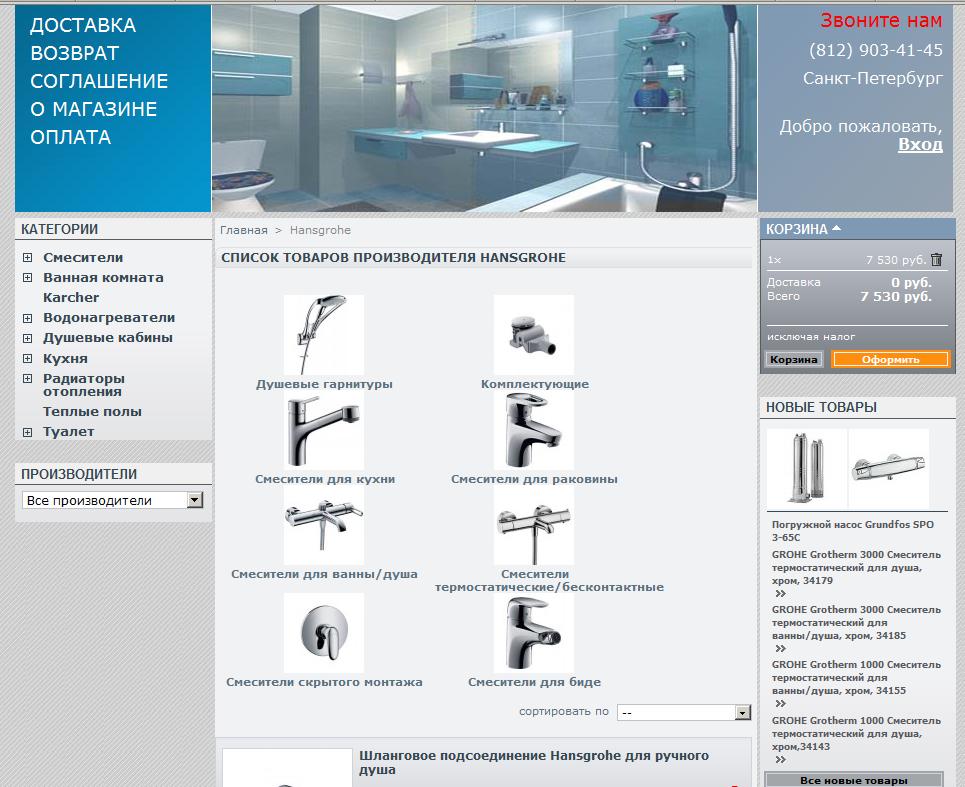This screenshot has width=965, height=787.
Task: Open the О МАГАЗИНЕ menu page
Action: pyautogui.click(x=94, y=109)
